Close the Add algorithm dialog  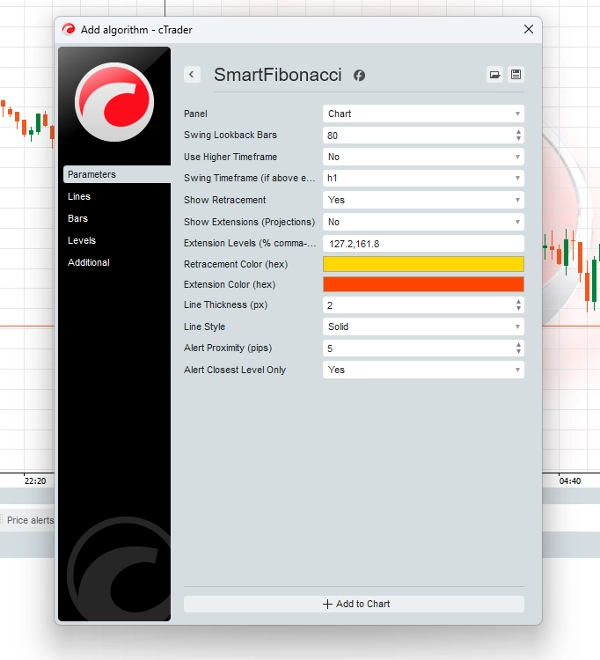(528, 29)
